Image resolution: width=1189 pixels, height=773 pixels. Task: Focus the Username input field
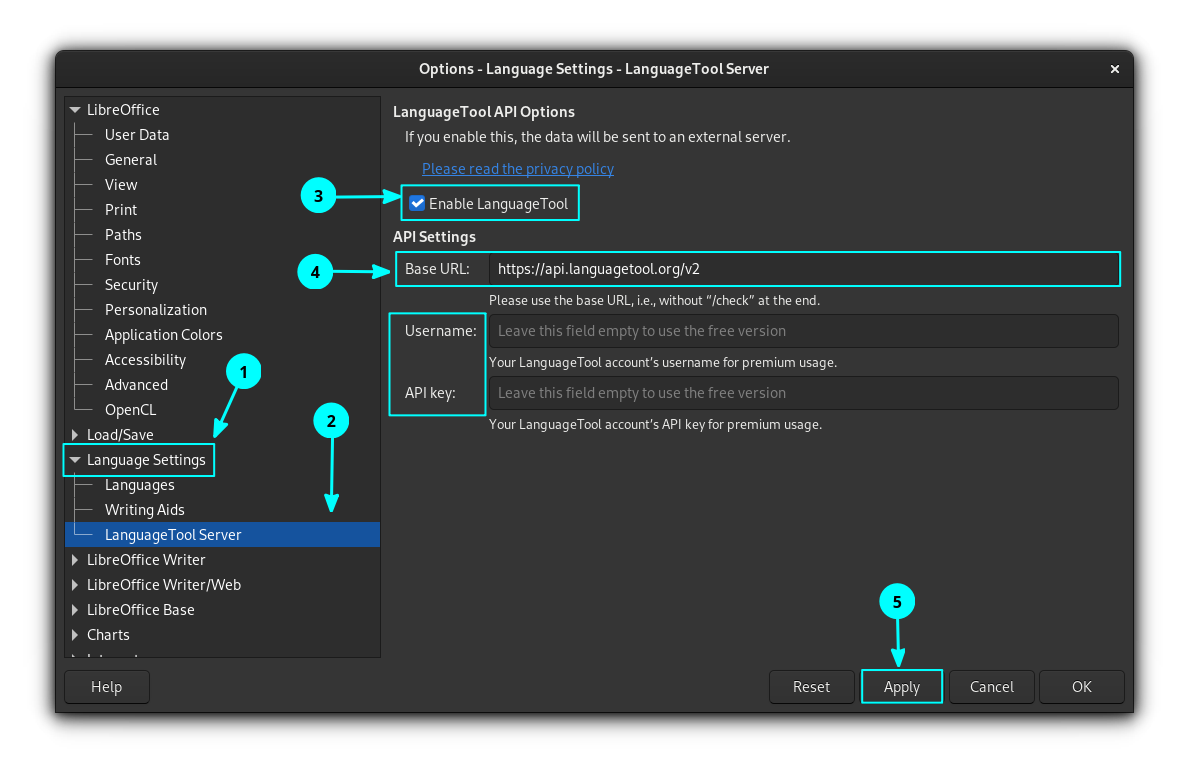pyautogui.click(x=804, y=332)
